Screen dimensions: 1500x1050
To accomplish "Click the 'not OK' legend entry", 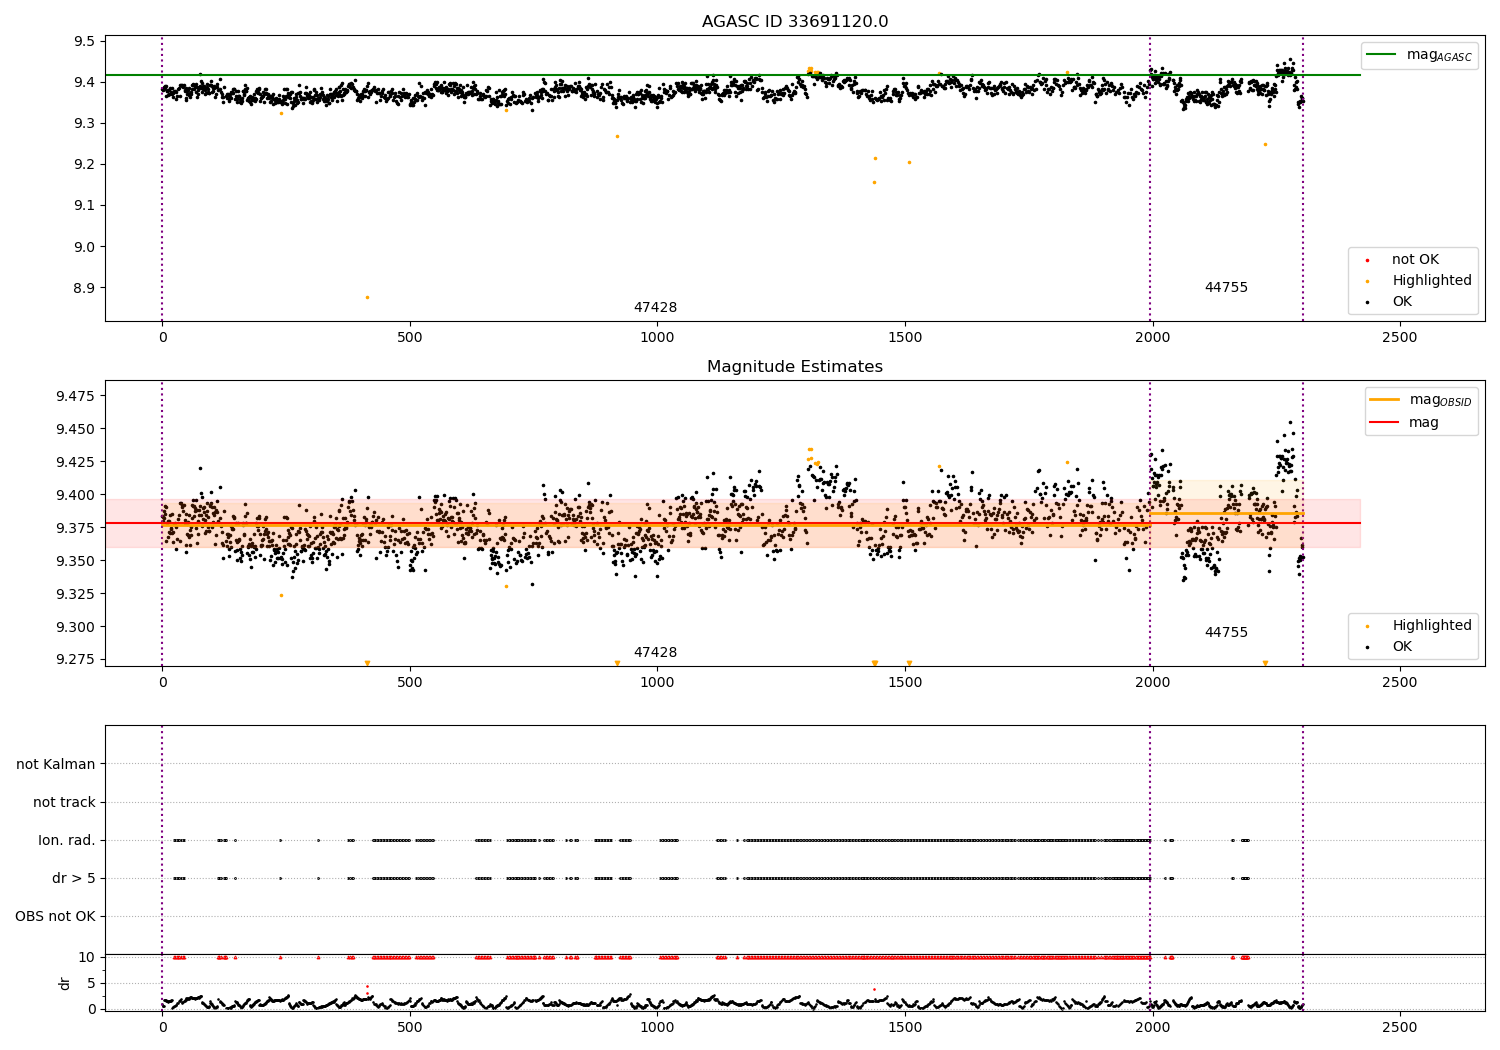I will 1415,260.
